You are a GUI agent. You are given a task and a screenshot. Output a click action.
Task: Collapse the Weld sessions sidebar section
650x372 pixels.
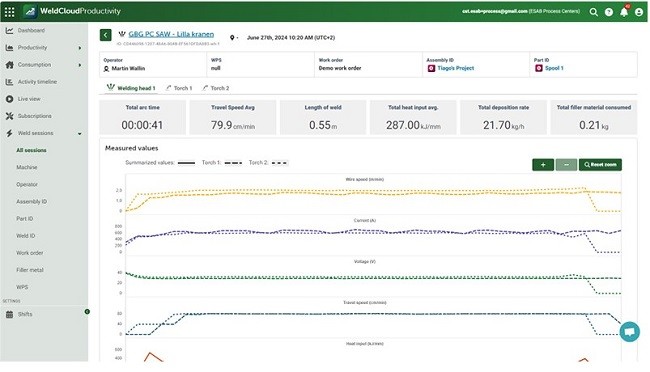(x=80, y=134)
